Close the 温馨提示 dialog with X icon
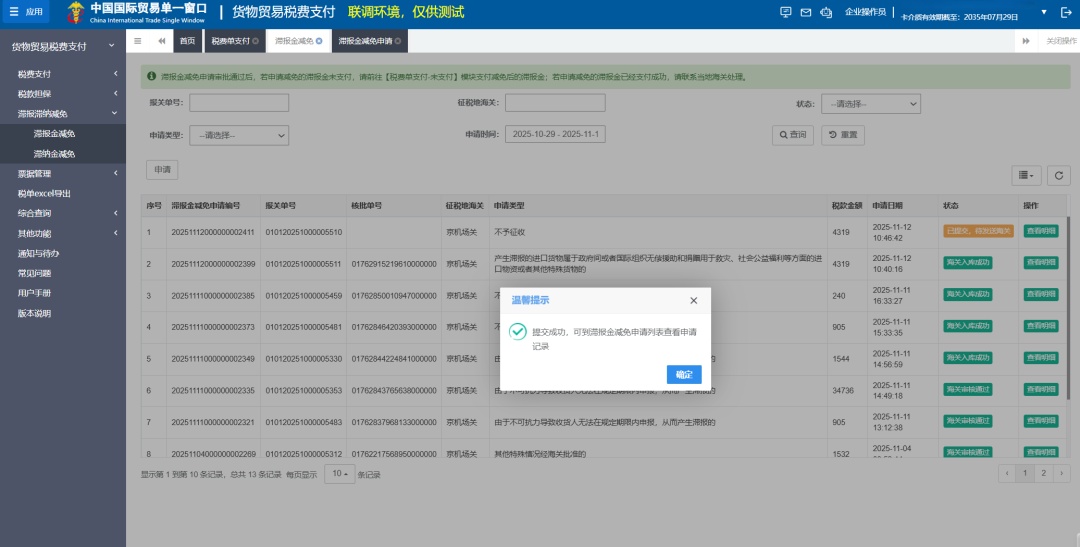Viewport: 1080px width, 547px height. pyautogui.click(x=693, y=300)
